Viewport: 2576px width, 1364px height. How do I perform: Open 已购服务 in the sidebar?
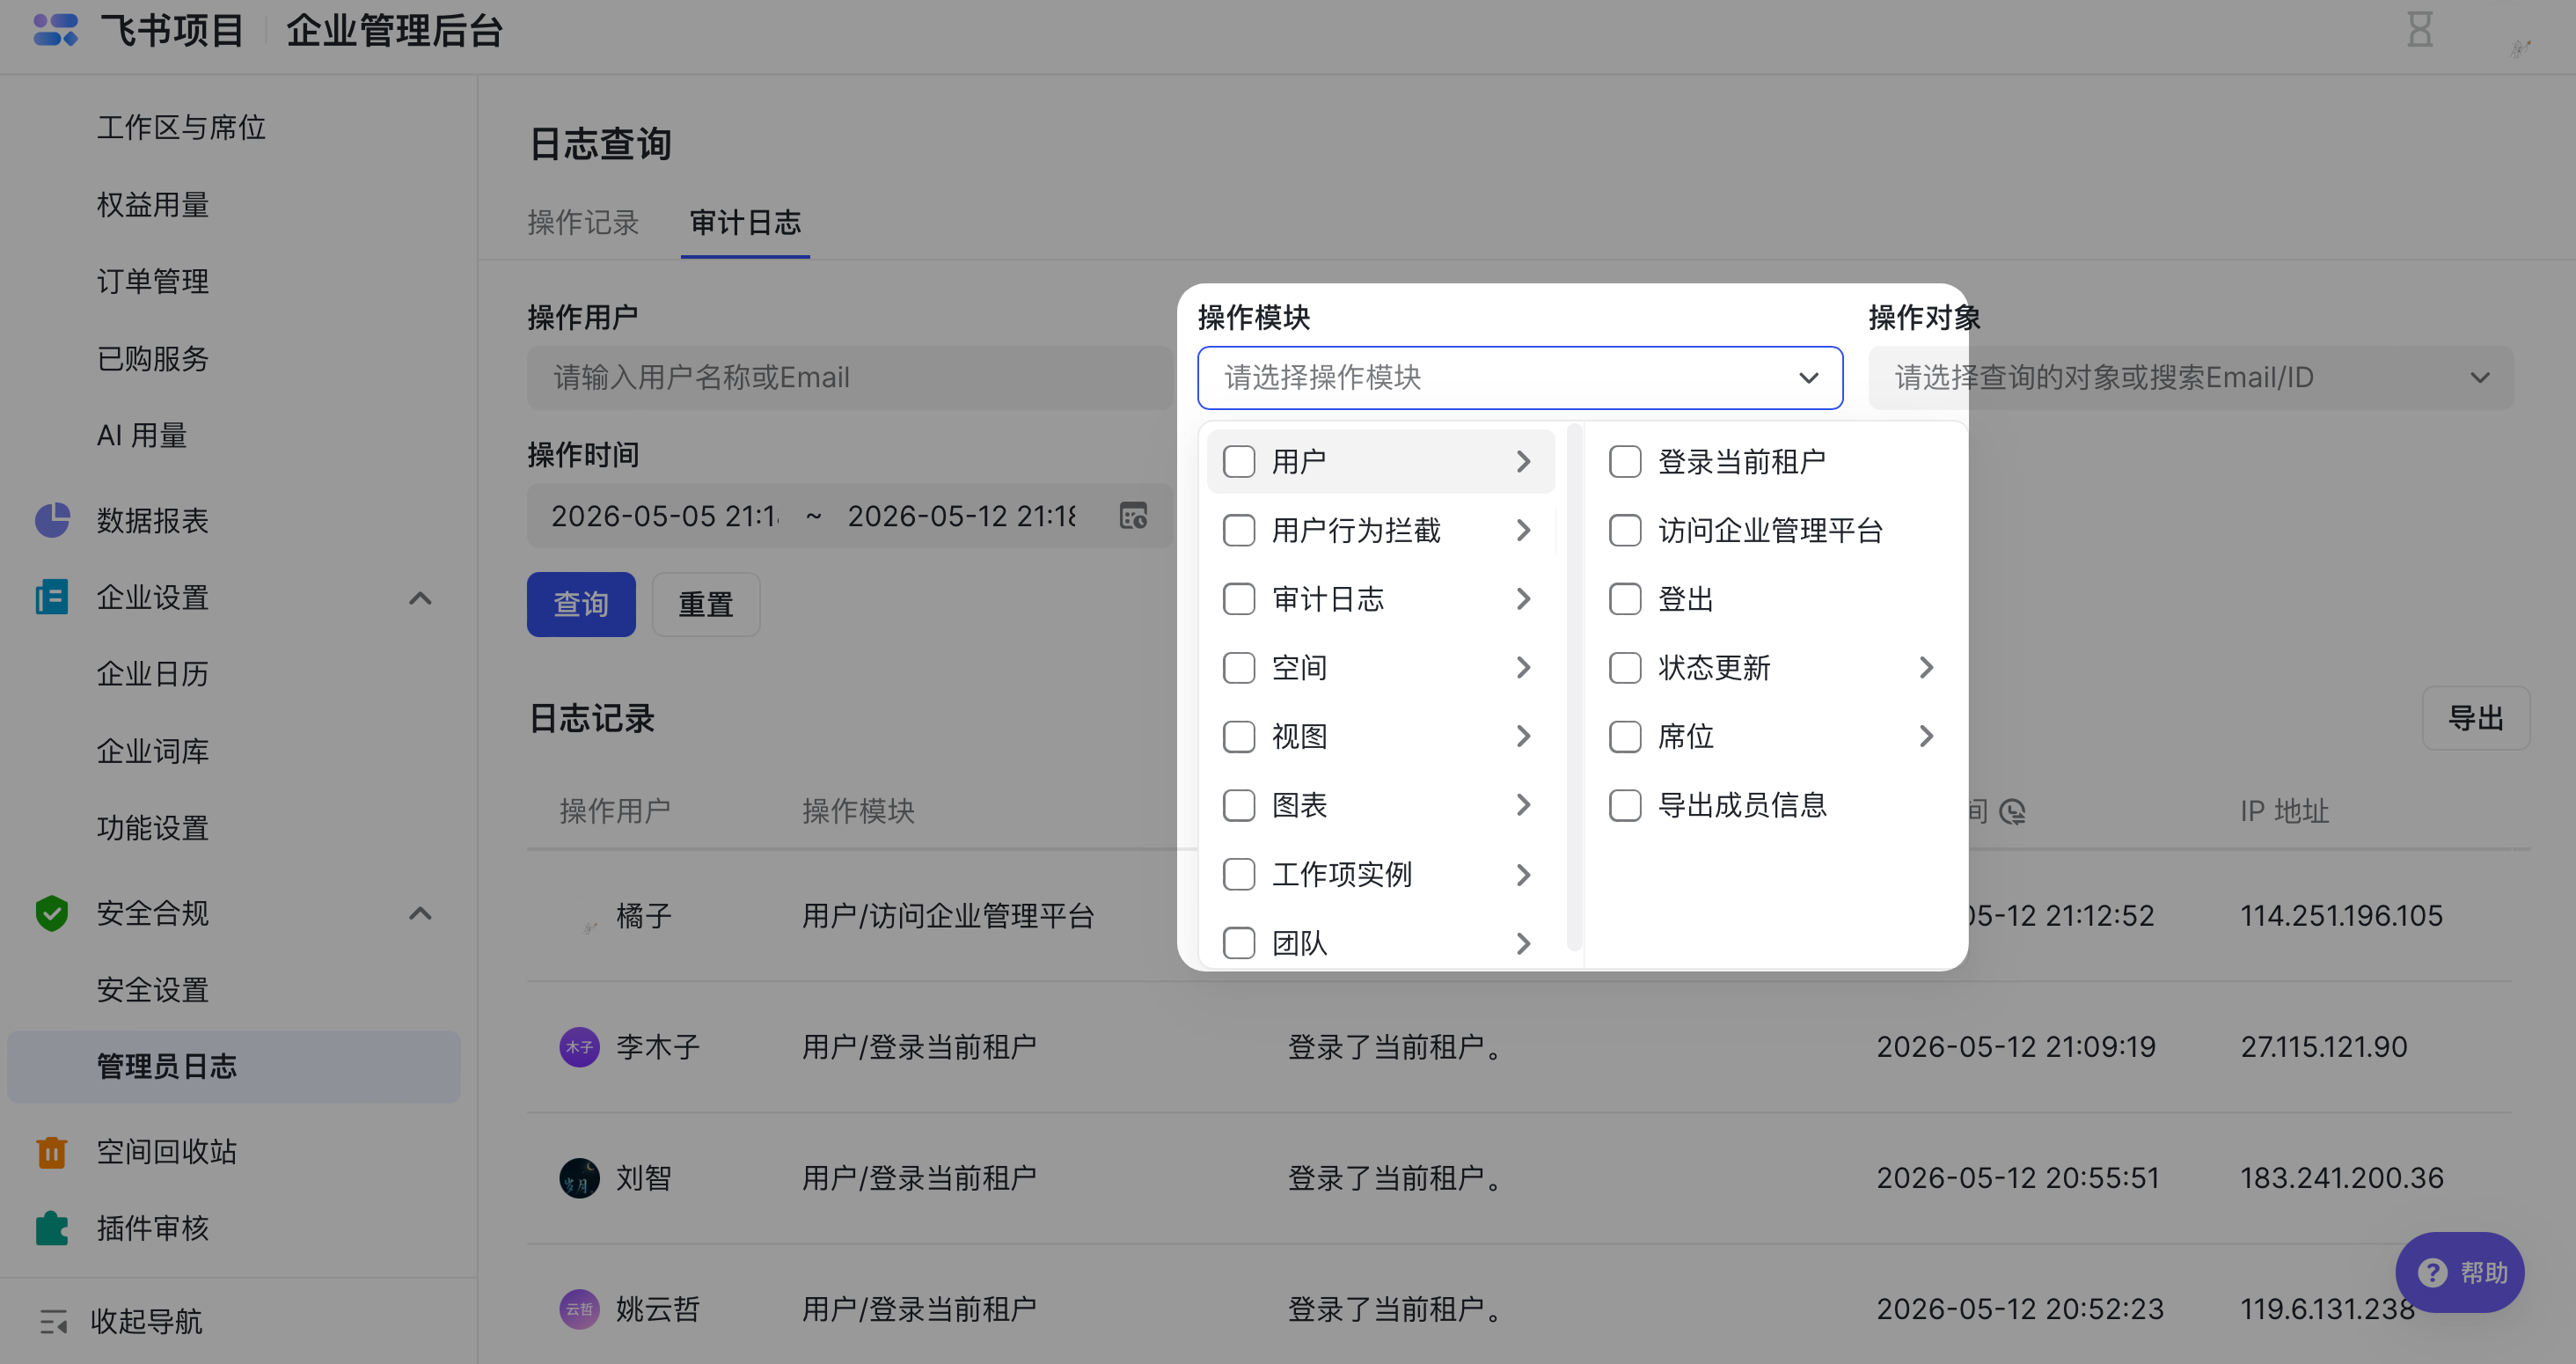point(153,358)
